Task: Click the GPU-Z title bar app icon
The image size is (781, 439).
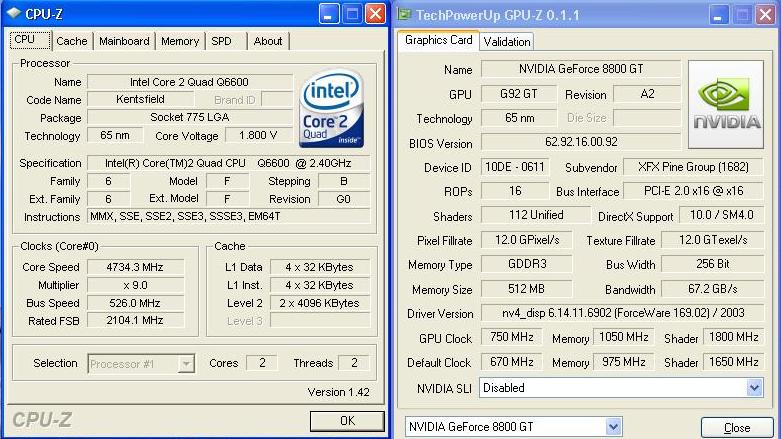Action: (x=404, y=14)
